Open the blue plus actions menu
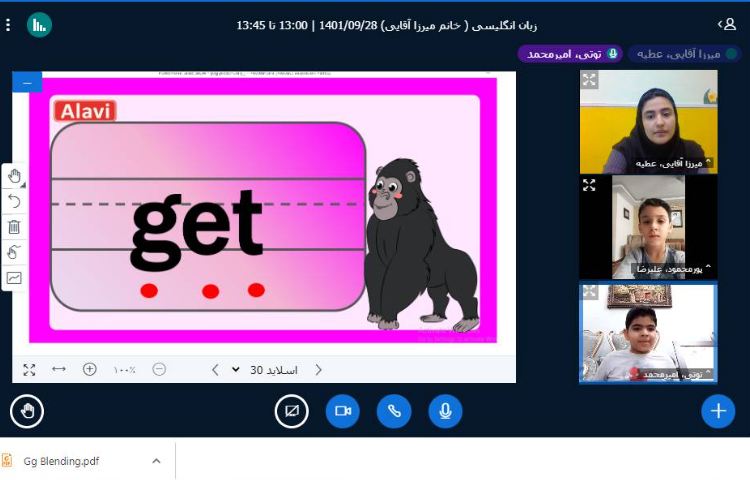This screenshot has height=480, width=750. pos(717,411)
